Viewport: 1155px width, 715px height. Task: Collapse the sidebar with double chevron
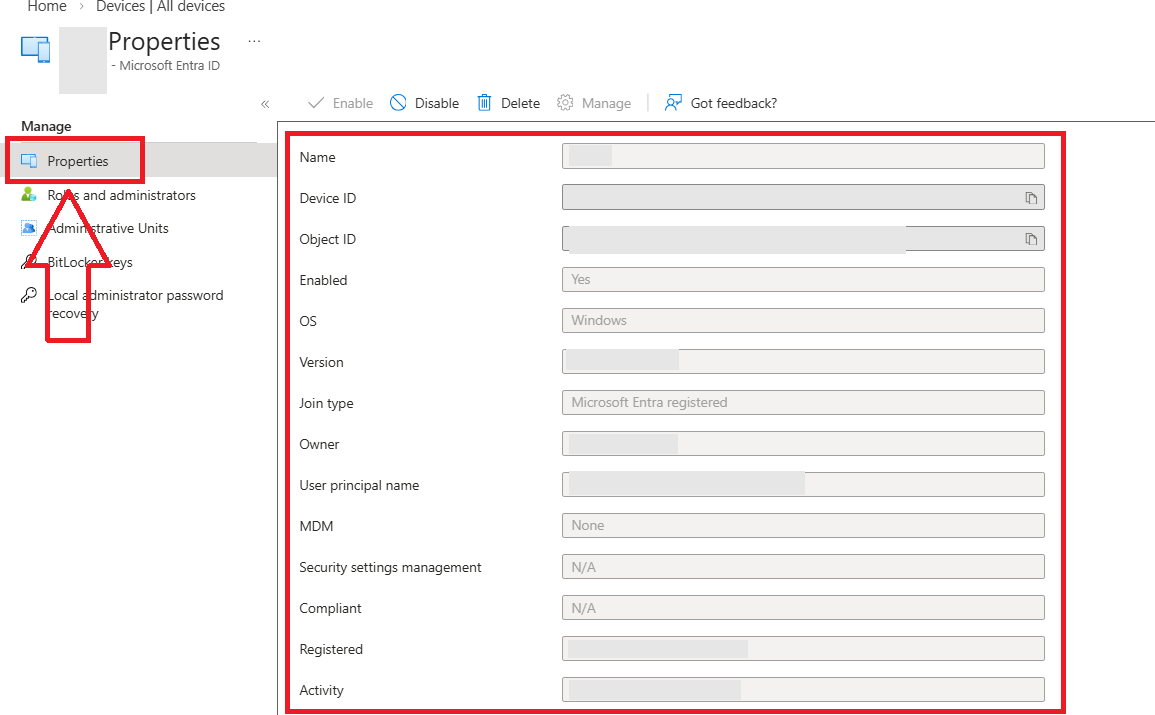265,105
